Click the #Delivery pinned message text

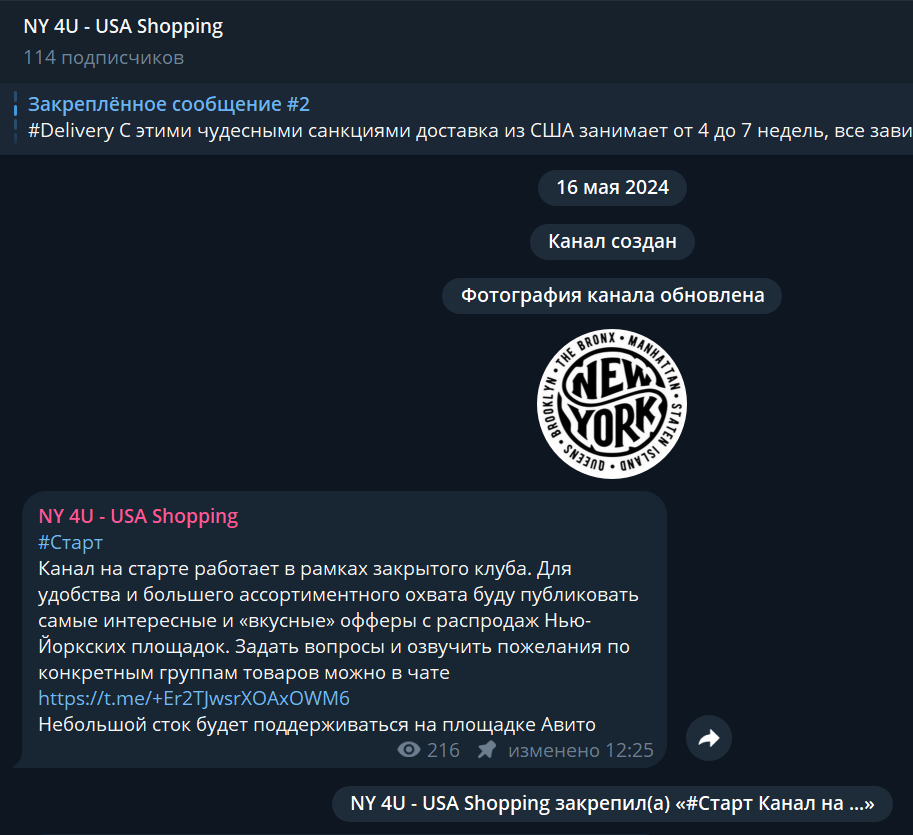click(x=470, y=130)
